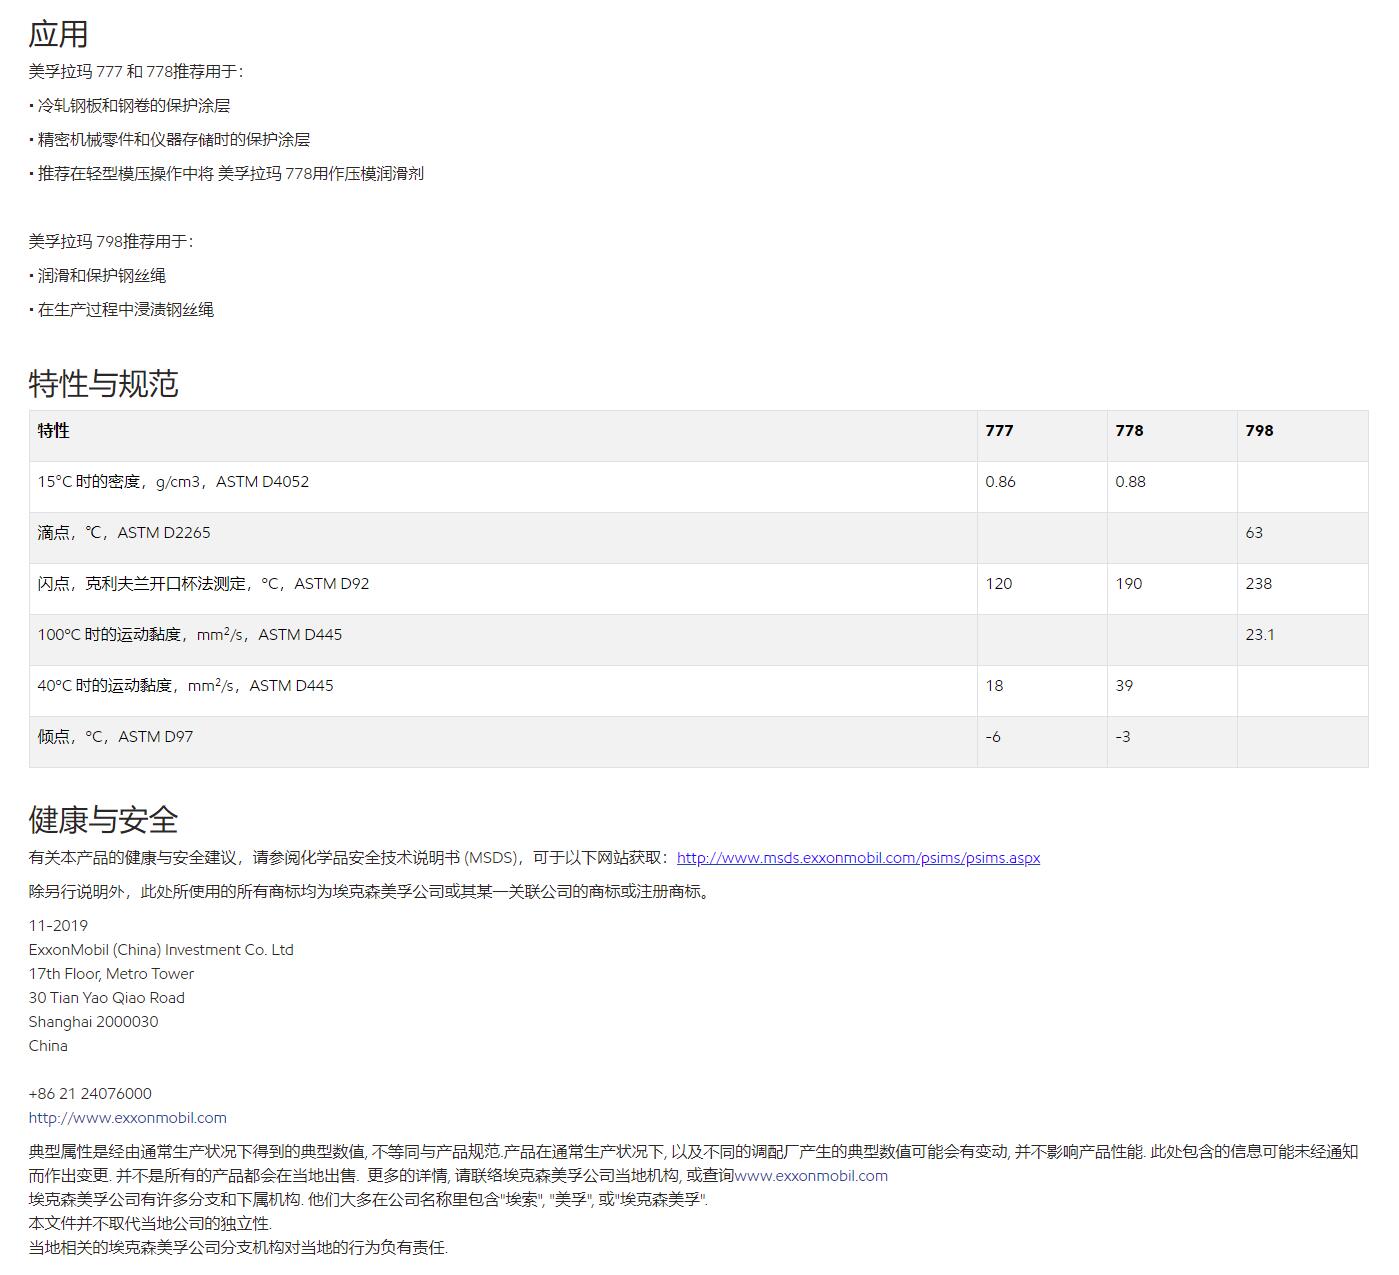Click the date text 11-2019
Image resolution: width=1399 pixels, height=1275 pixels.
(58, 926)
